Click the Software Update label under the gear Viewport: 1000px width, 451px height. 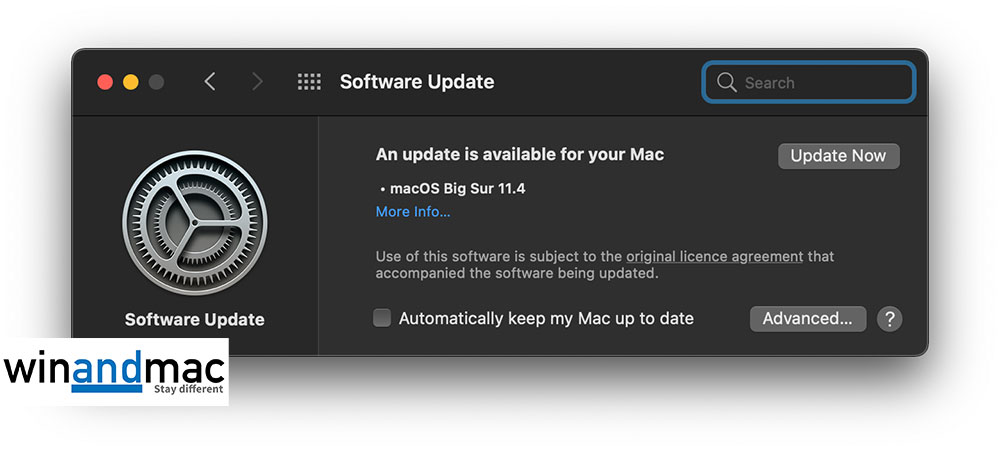[195, 320]
